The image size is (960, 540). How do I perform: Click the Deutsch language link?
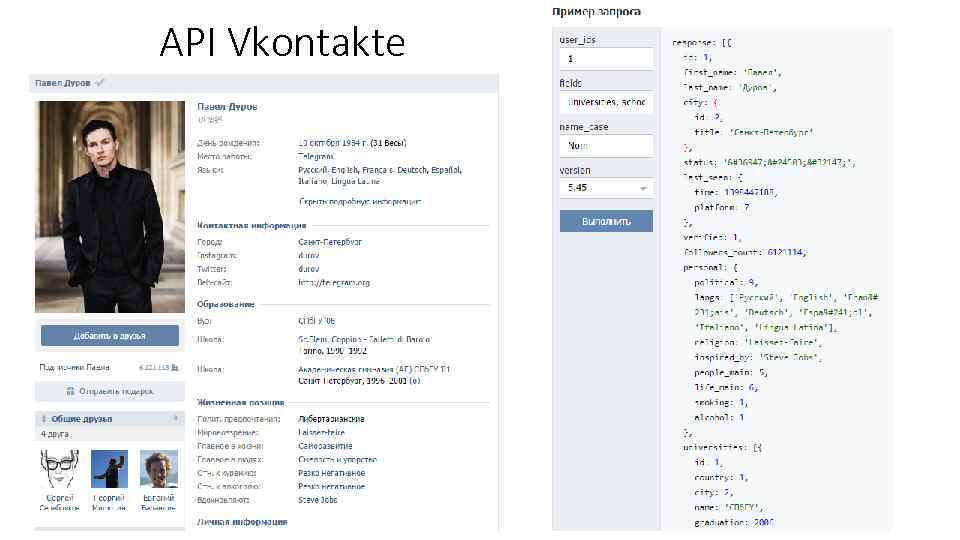click(412, 170)
